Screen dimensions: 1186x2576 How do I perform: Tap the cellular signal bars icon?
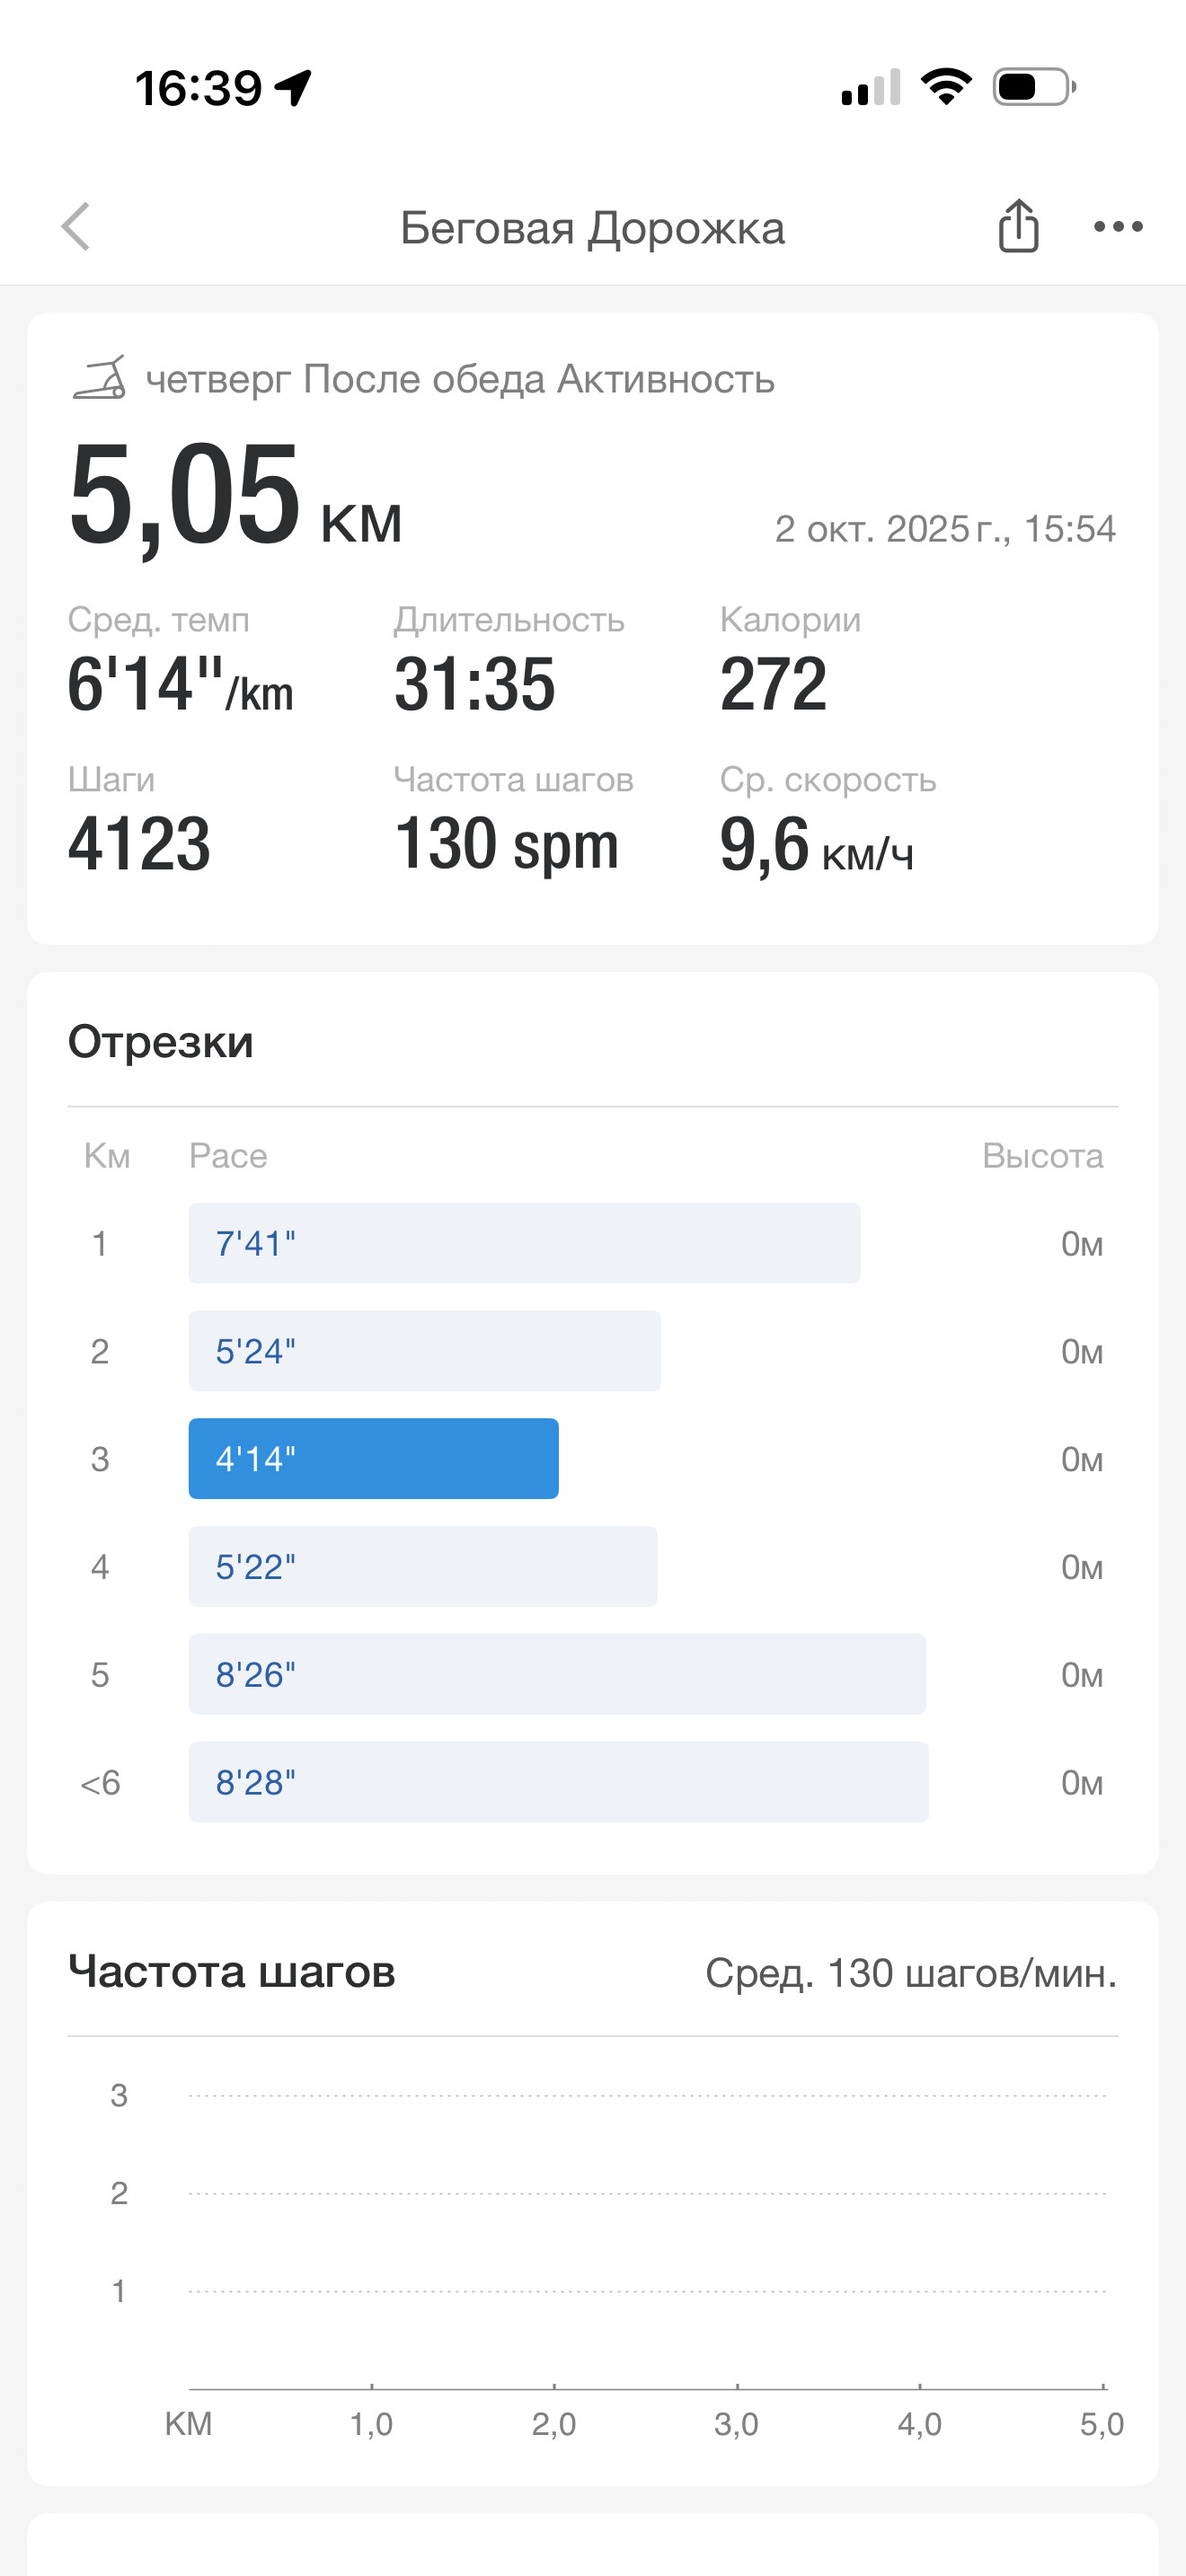(871, 87)
